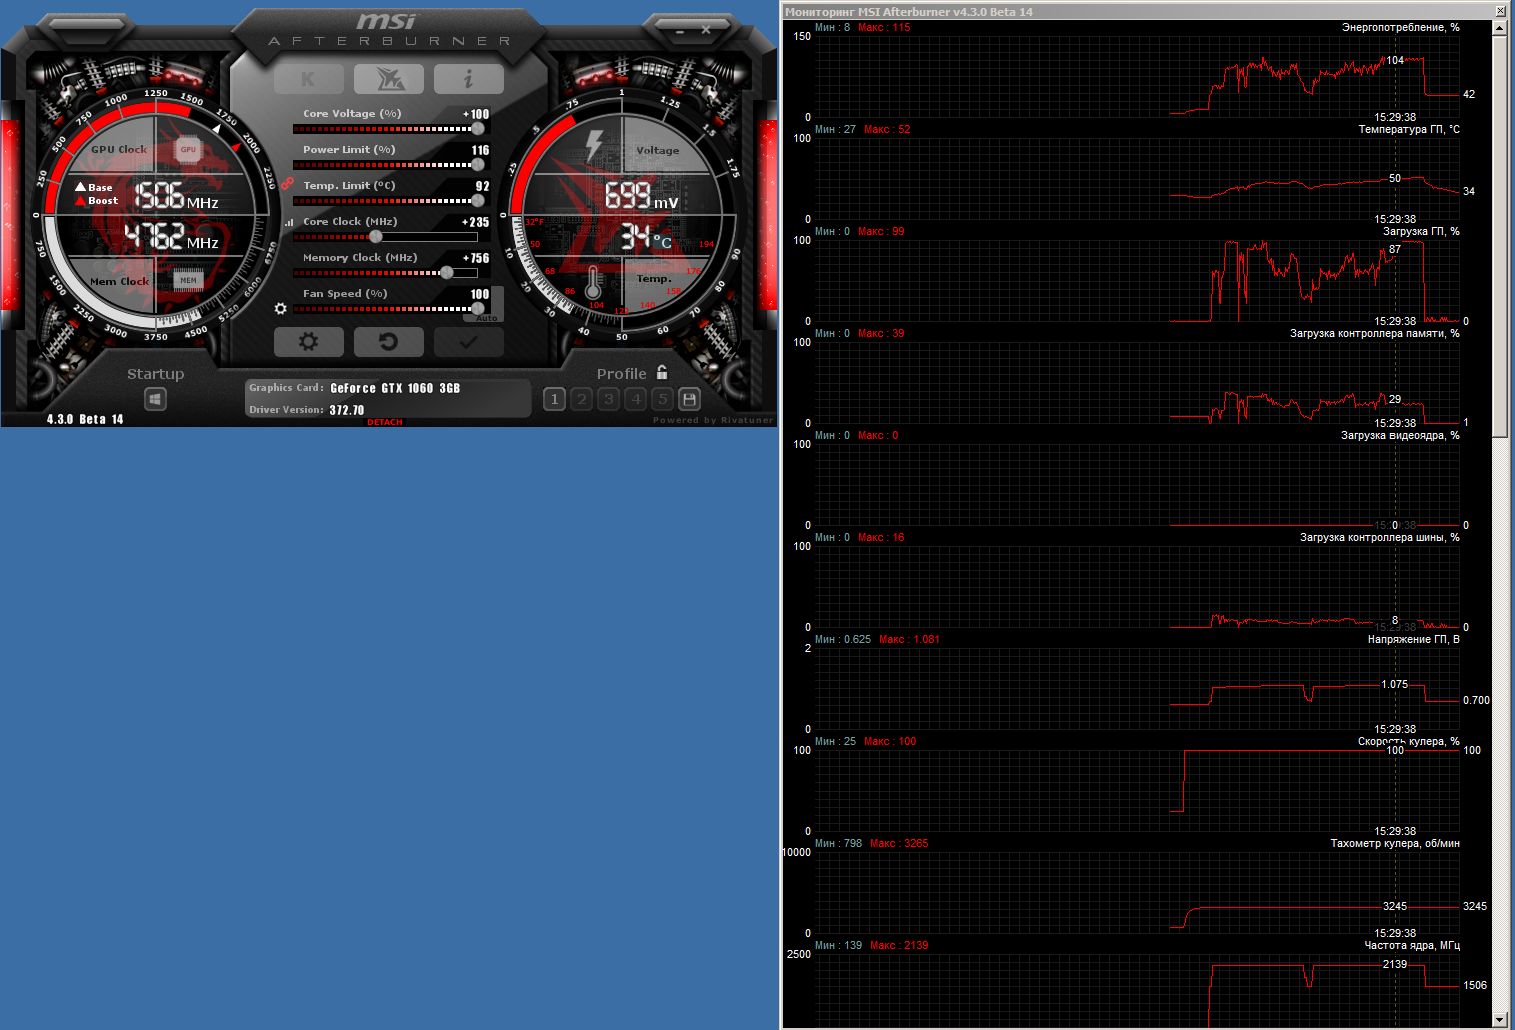Click the 'Загрузка ГП, %' graph title
The image size is (1515, 1030).
1421,231
